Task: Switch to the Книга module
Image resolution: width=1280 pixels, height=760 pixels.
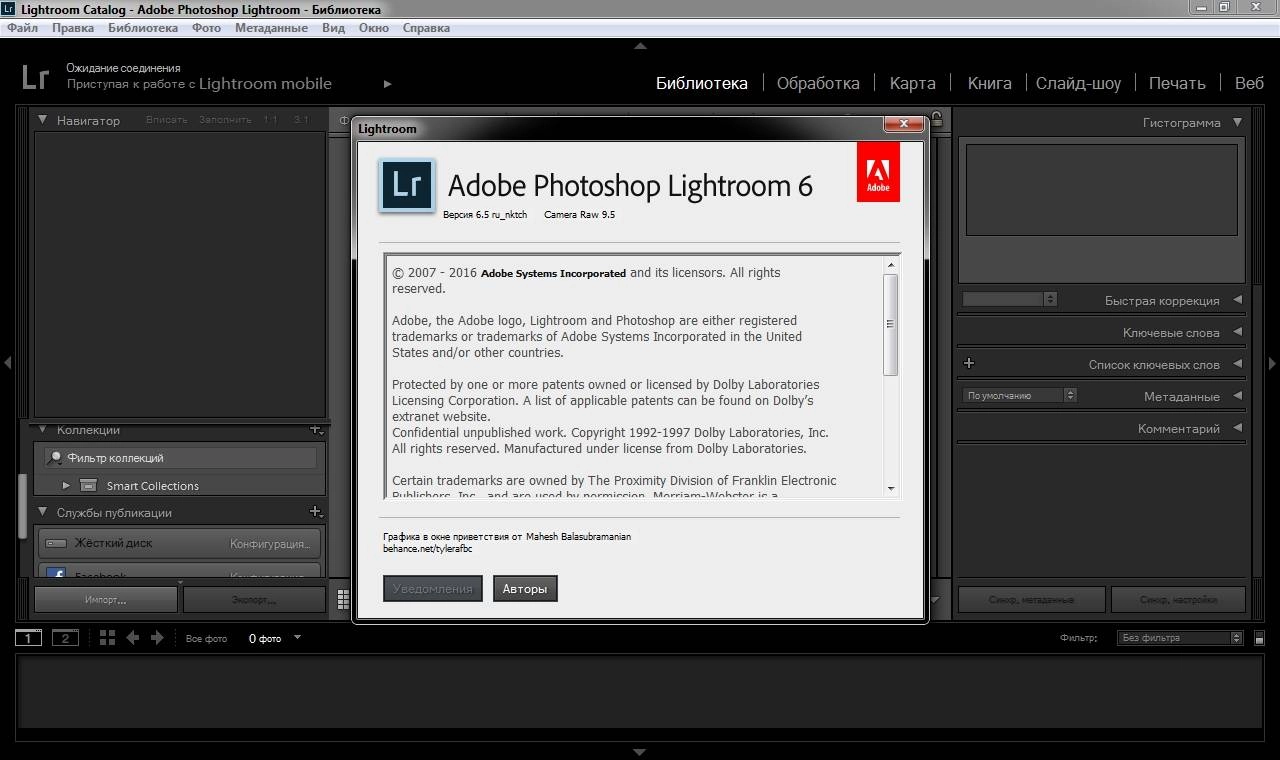Action: coord(989,83)
